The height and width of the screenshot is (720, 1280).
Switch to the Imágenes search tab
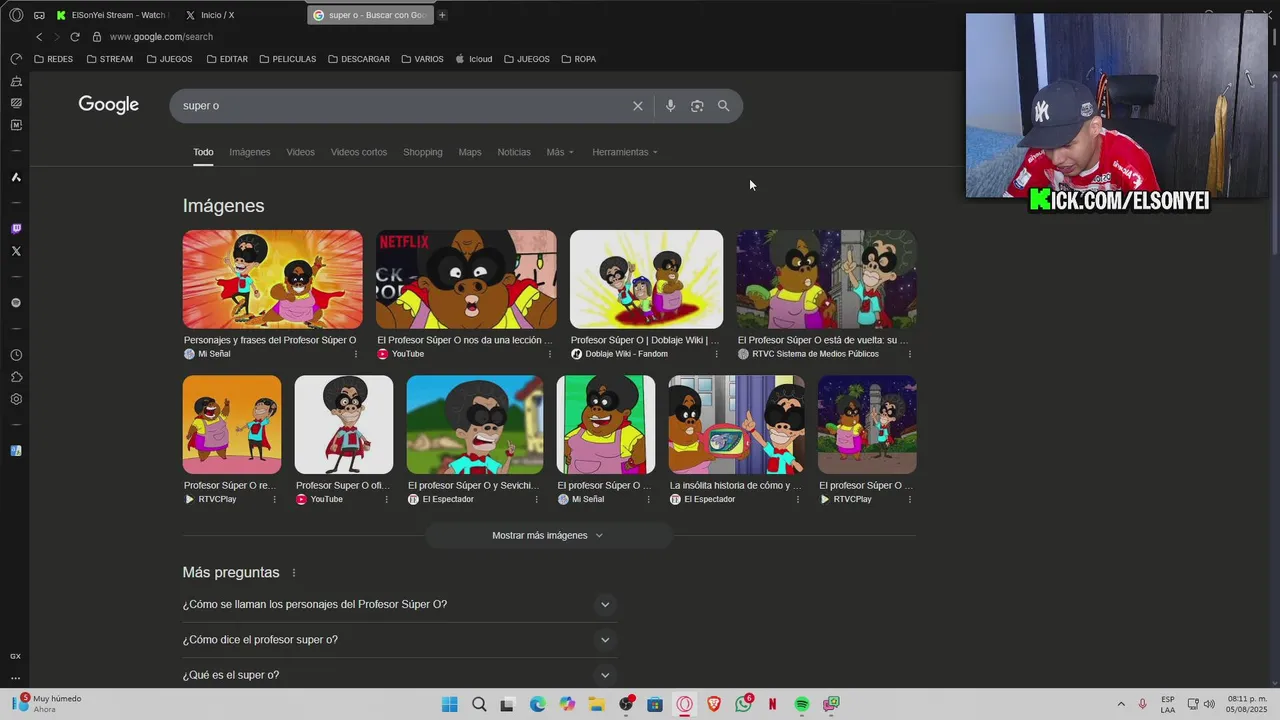click(250, 152)
